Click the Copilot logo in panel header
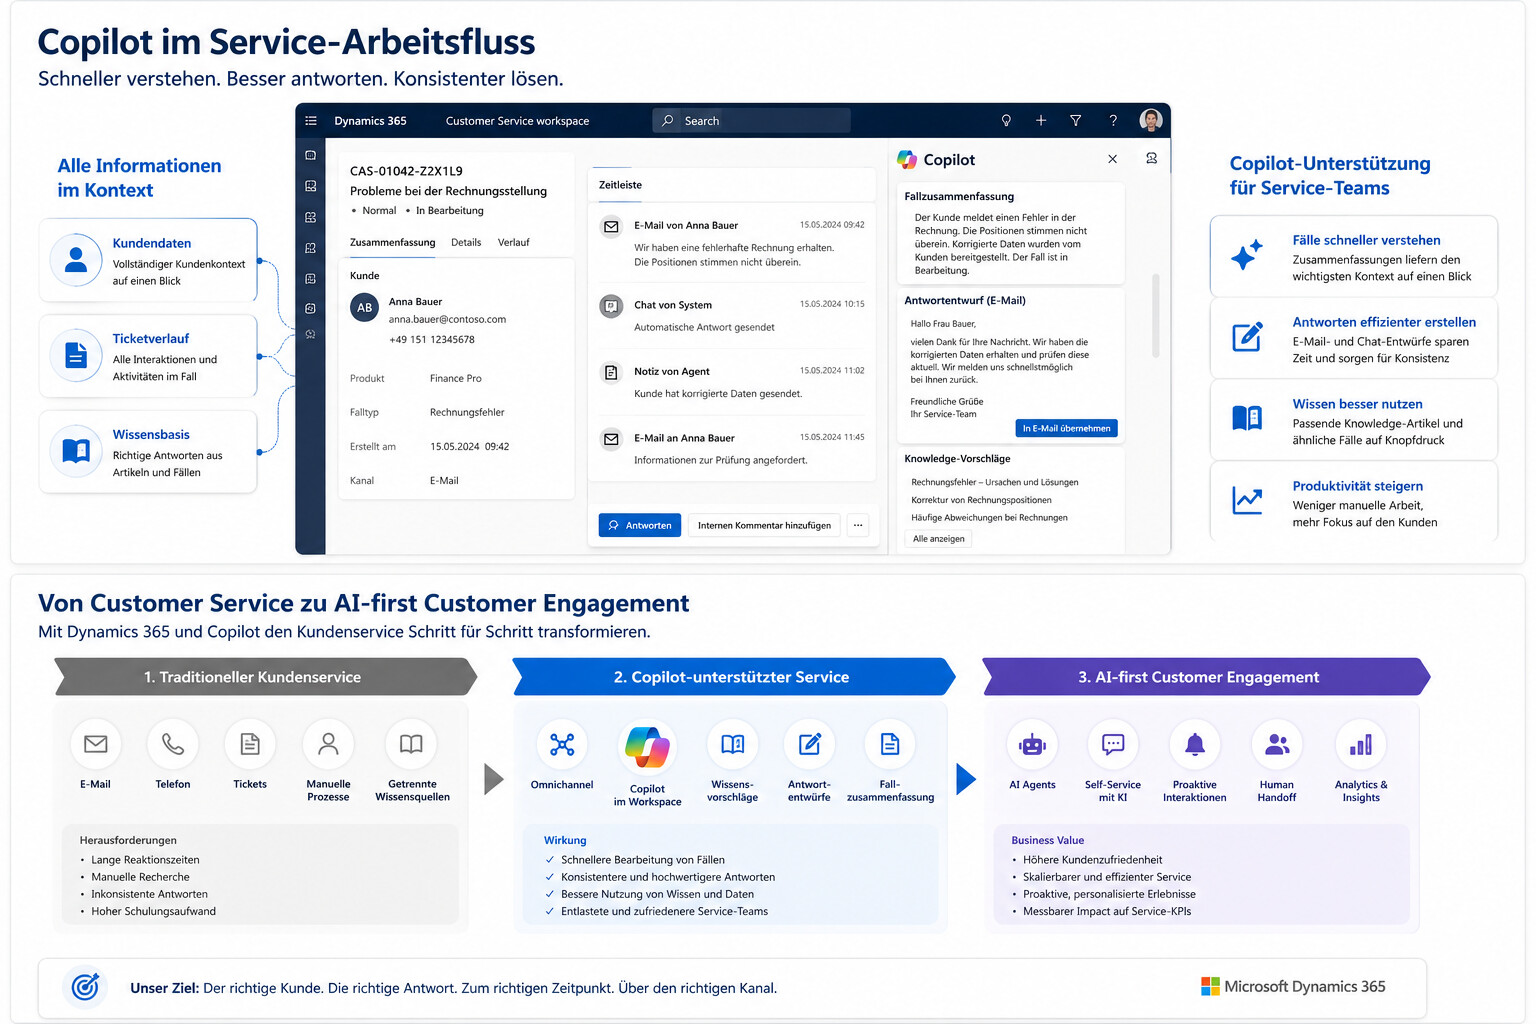Image resolution: width=1536 pixels, height=1024 pixels. point(907,160)
